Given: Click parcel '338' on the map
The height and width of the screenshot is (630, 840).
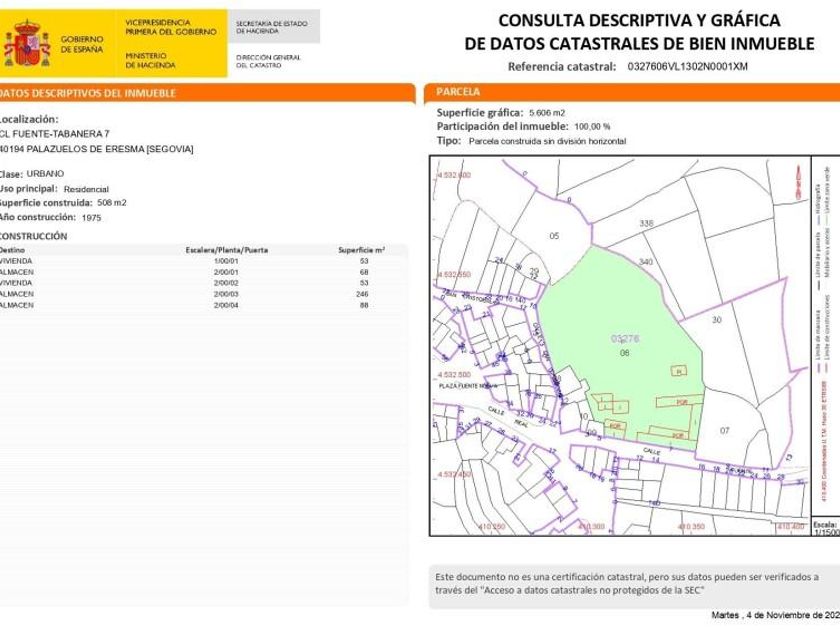Looking at the screenshot, I should tap(646, 223).
